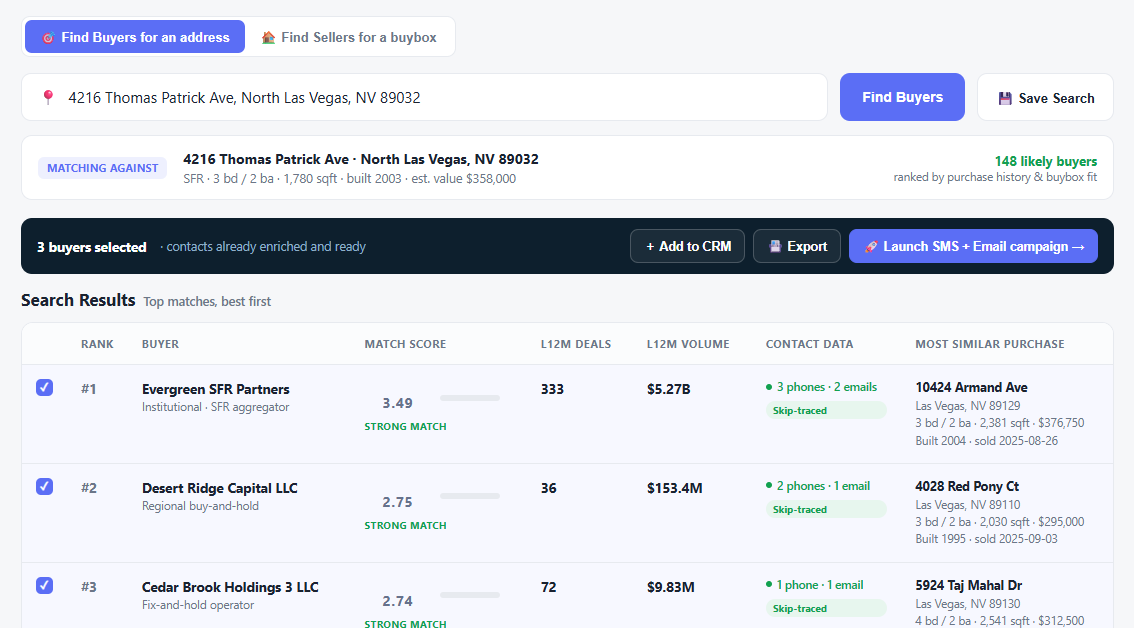Click the L12M VOLUME column header
This screenshot has width=1134, height=628.
click(688, 344)
